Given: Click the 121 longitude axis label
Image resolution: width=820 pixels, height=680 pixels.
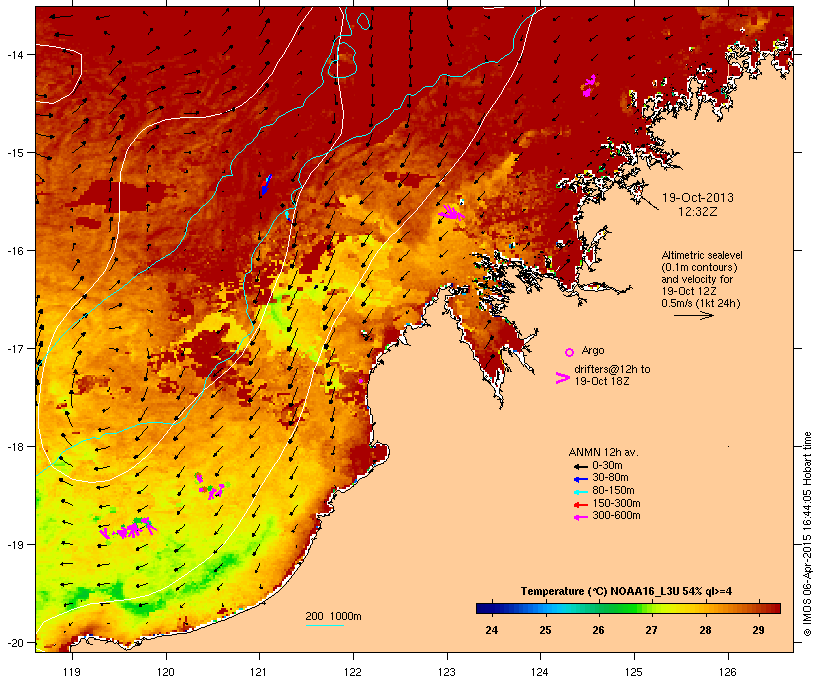Looking at the screenshot, I should tap(259, 672).
